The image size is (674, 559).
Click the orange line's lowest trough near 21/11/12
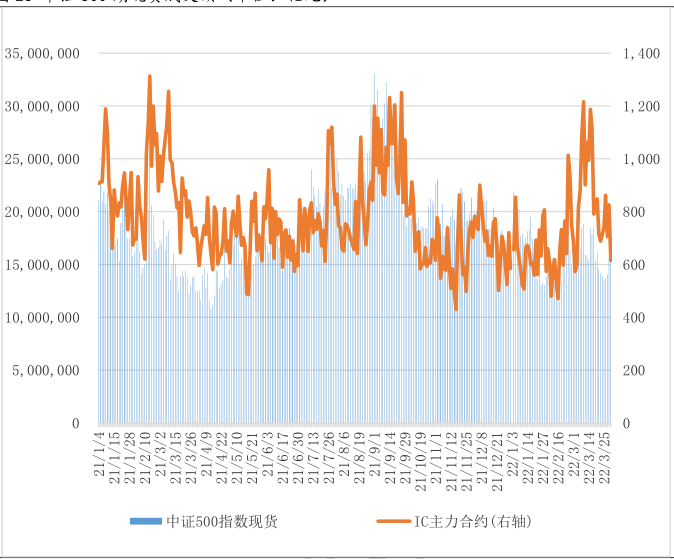point(456,308)
